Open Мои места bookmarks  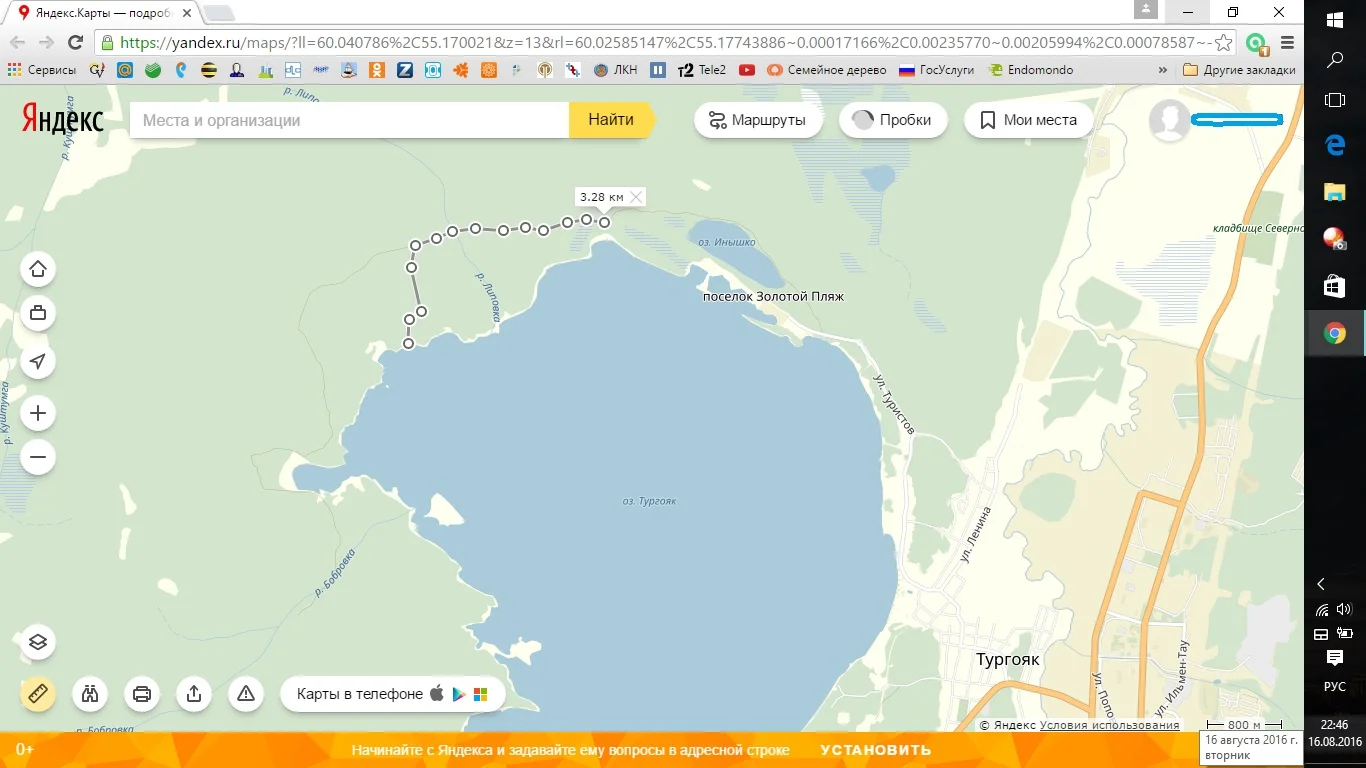1028,120
